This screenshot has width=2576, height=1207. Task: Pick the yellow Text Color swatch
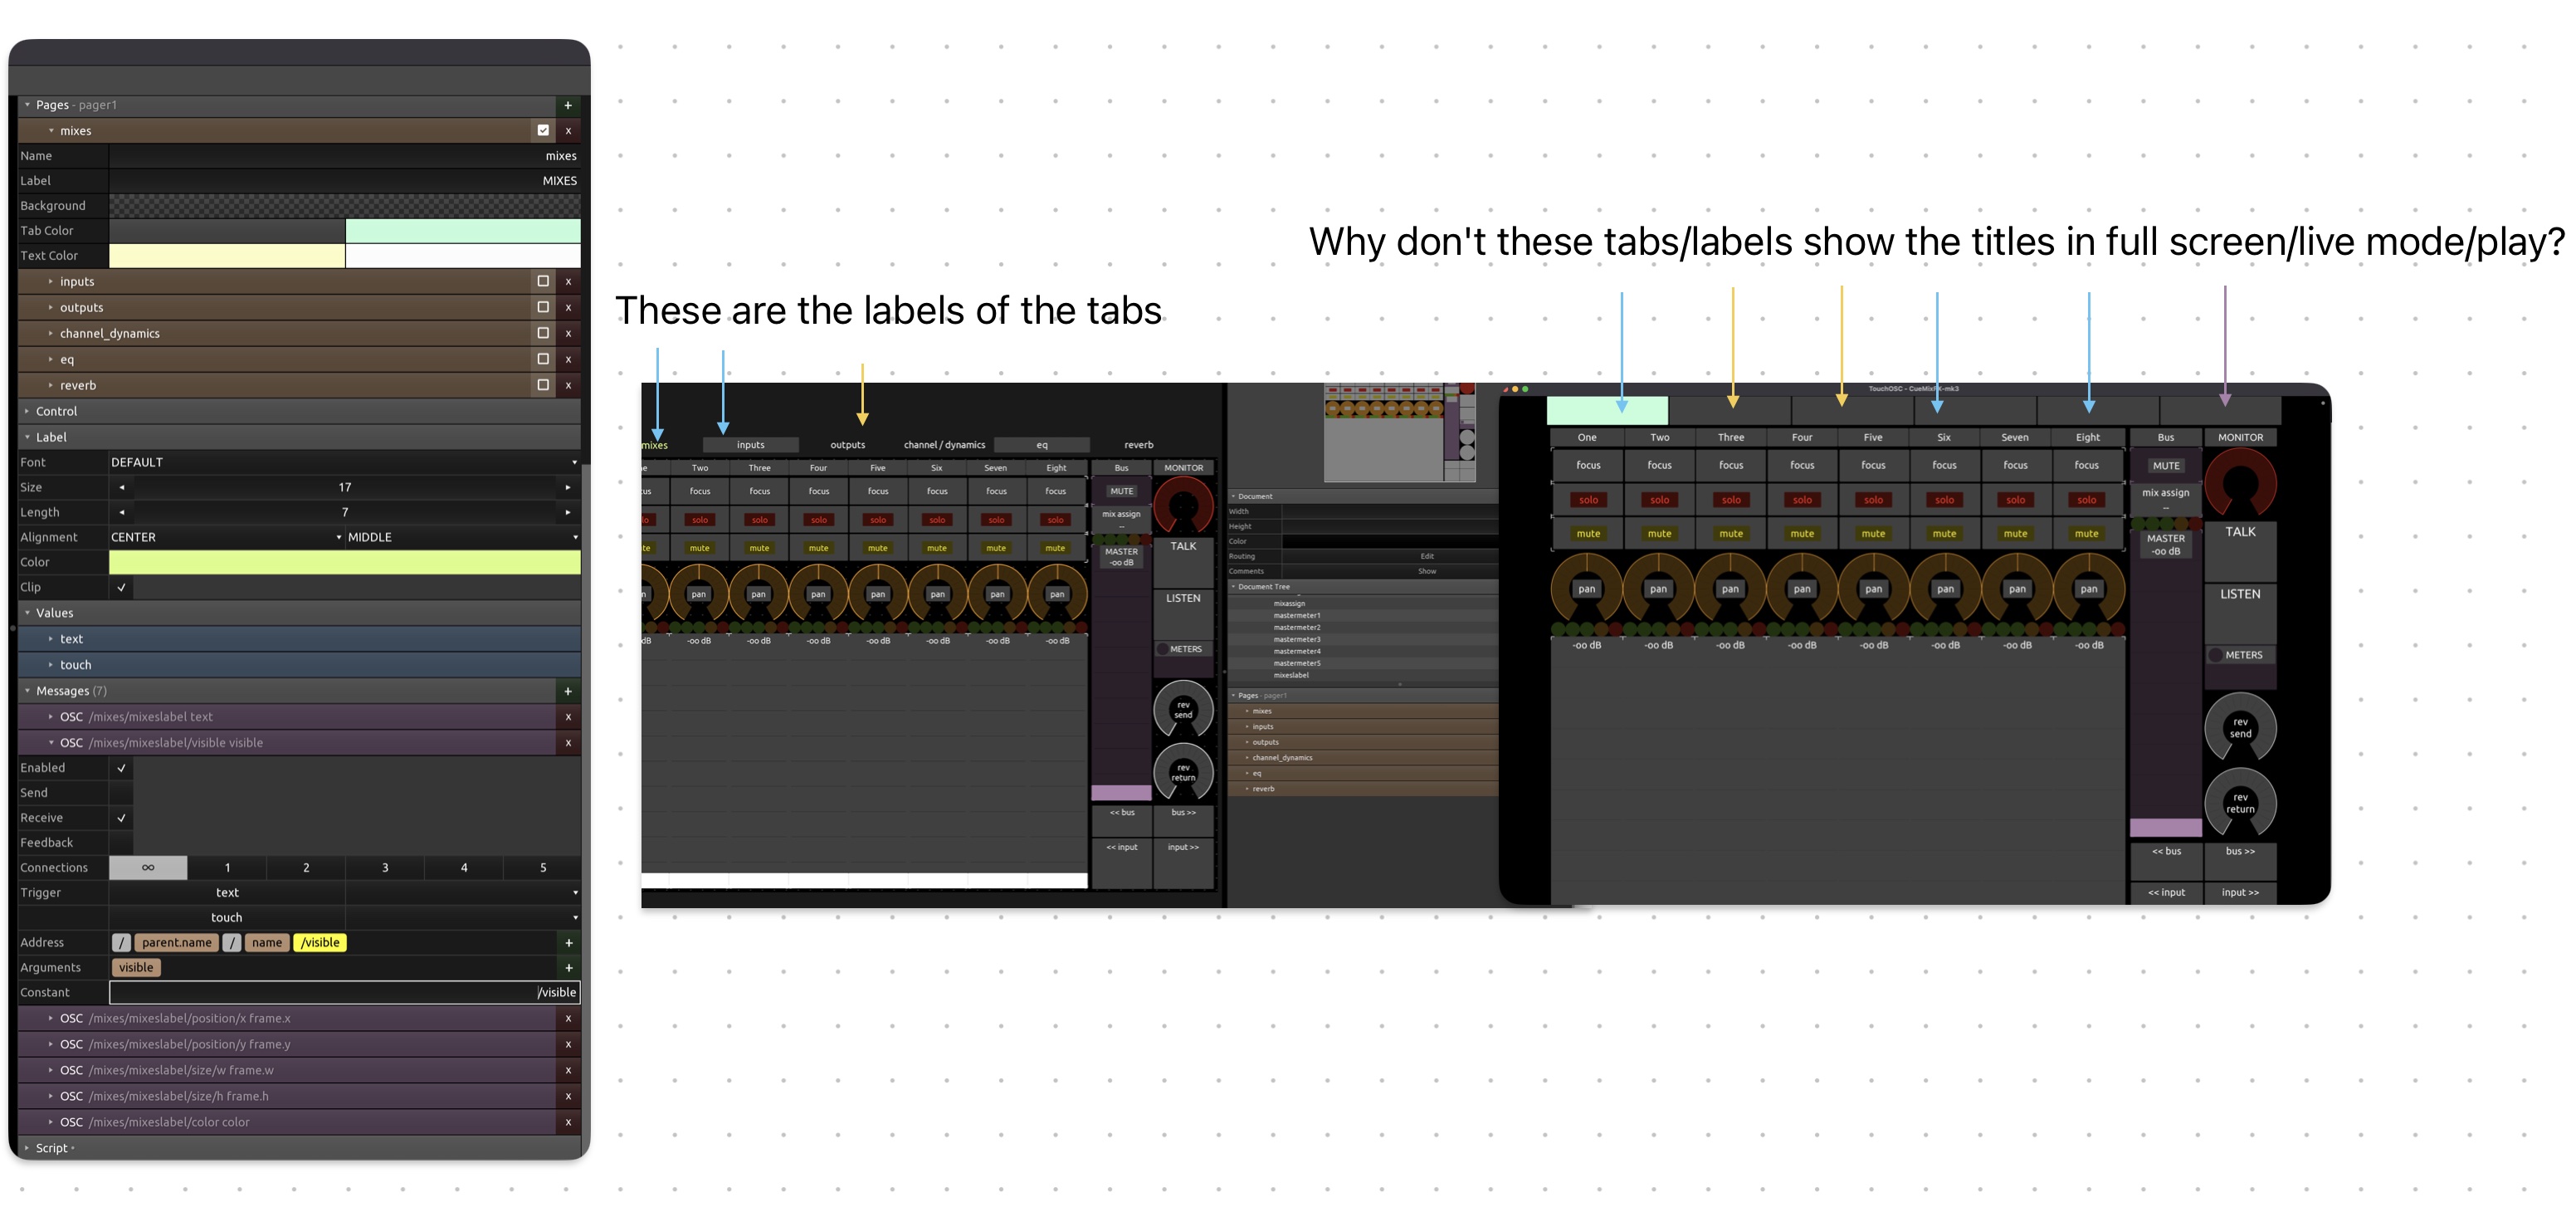pyautogui.click(x=227, y=256)
